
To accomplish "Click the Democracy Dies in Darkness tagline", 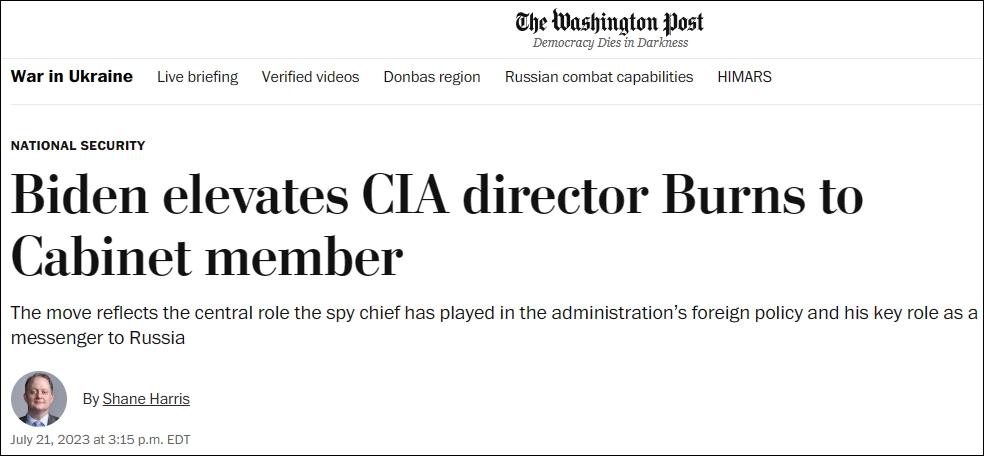I will point(610,43).
